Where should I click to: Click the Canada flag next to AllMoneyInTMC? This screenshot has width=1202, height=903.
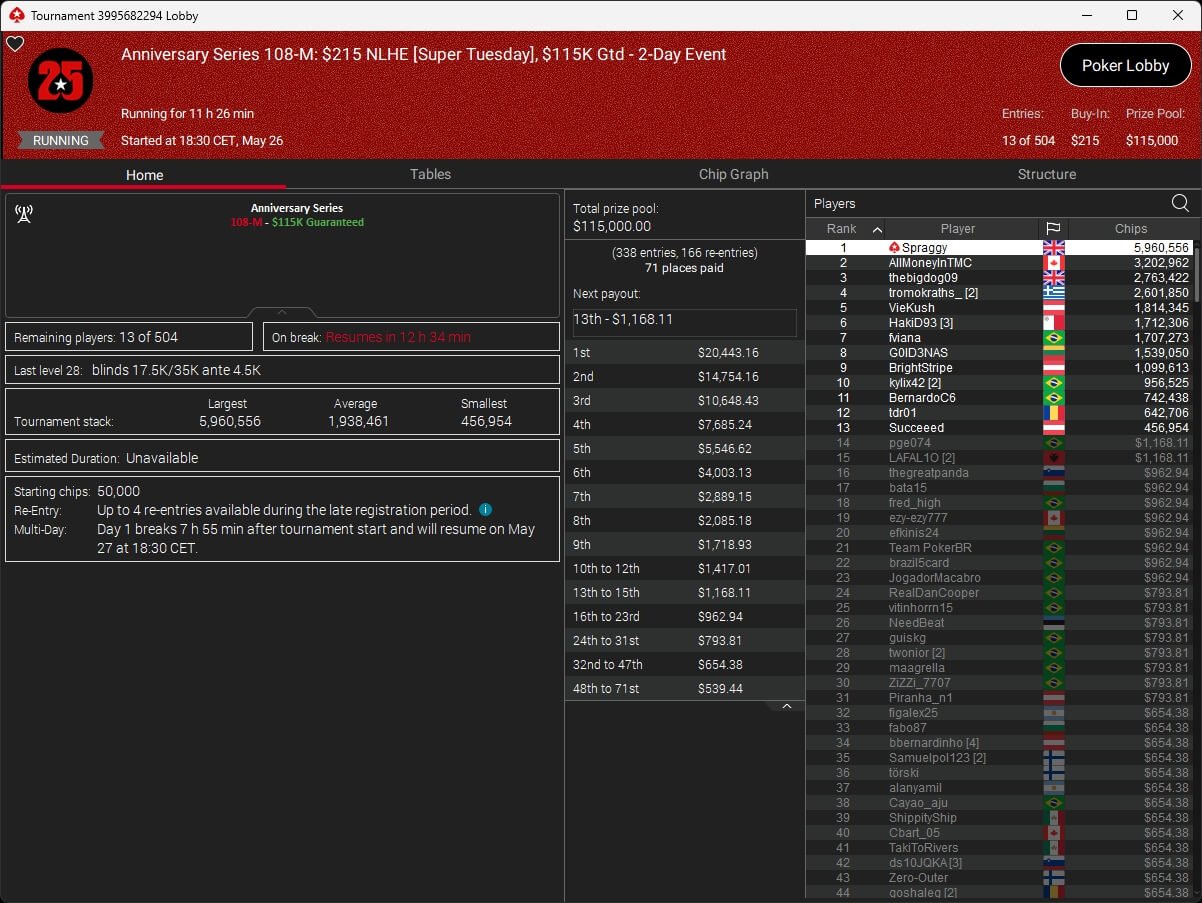click(x=1053, y=262)
